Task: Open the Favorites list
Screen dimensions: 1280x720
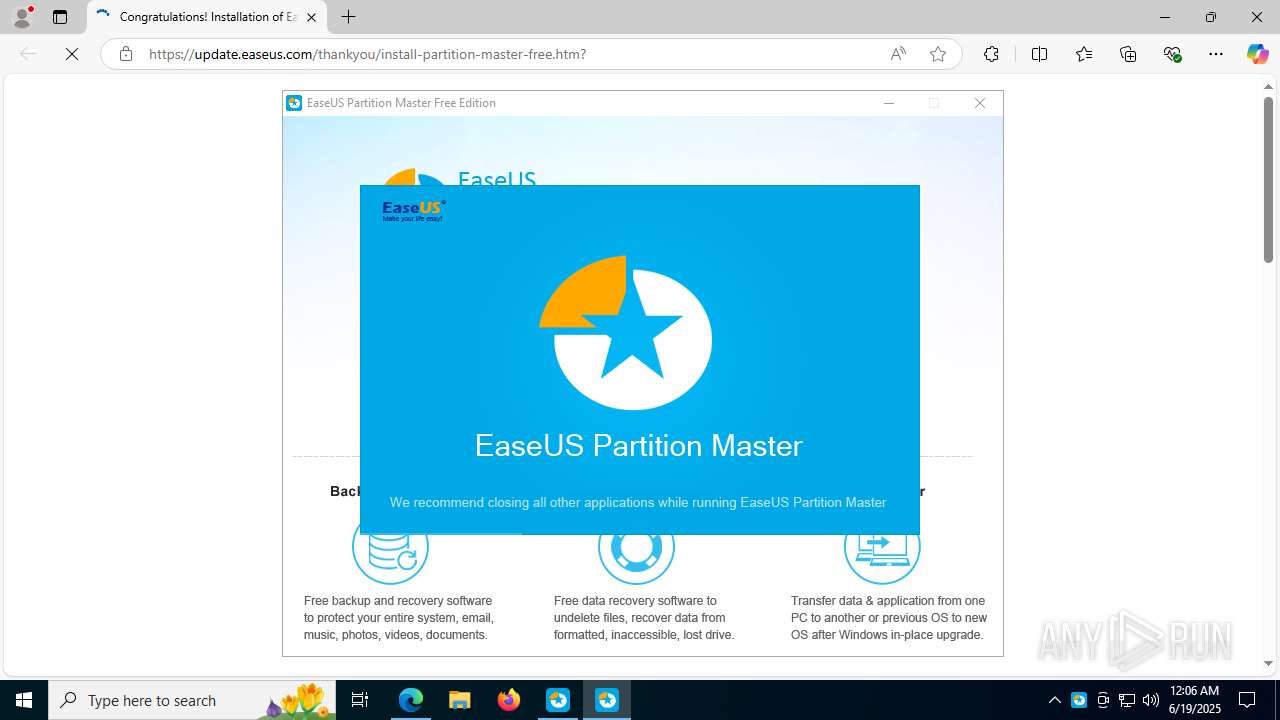Action: click(x=1084, y=54)
